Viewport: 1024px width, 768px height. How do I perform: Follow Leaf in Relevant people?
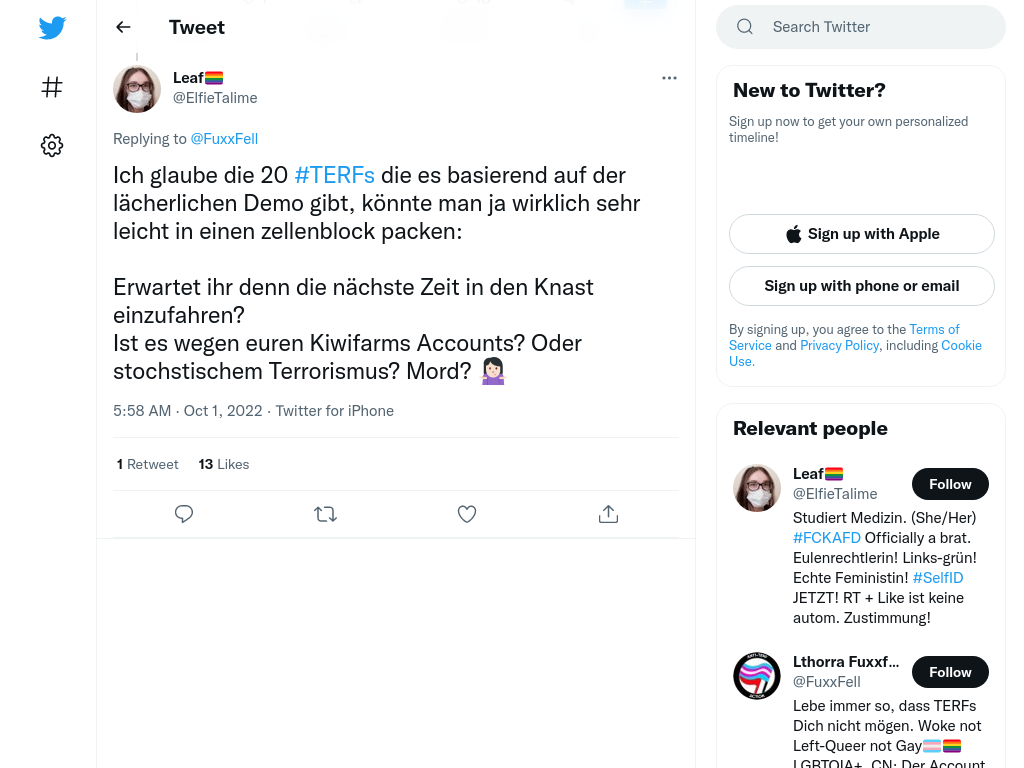click(x=950, y=484)
